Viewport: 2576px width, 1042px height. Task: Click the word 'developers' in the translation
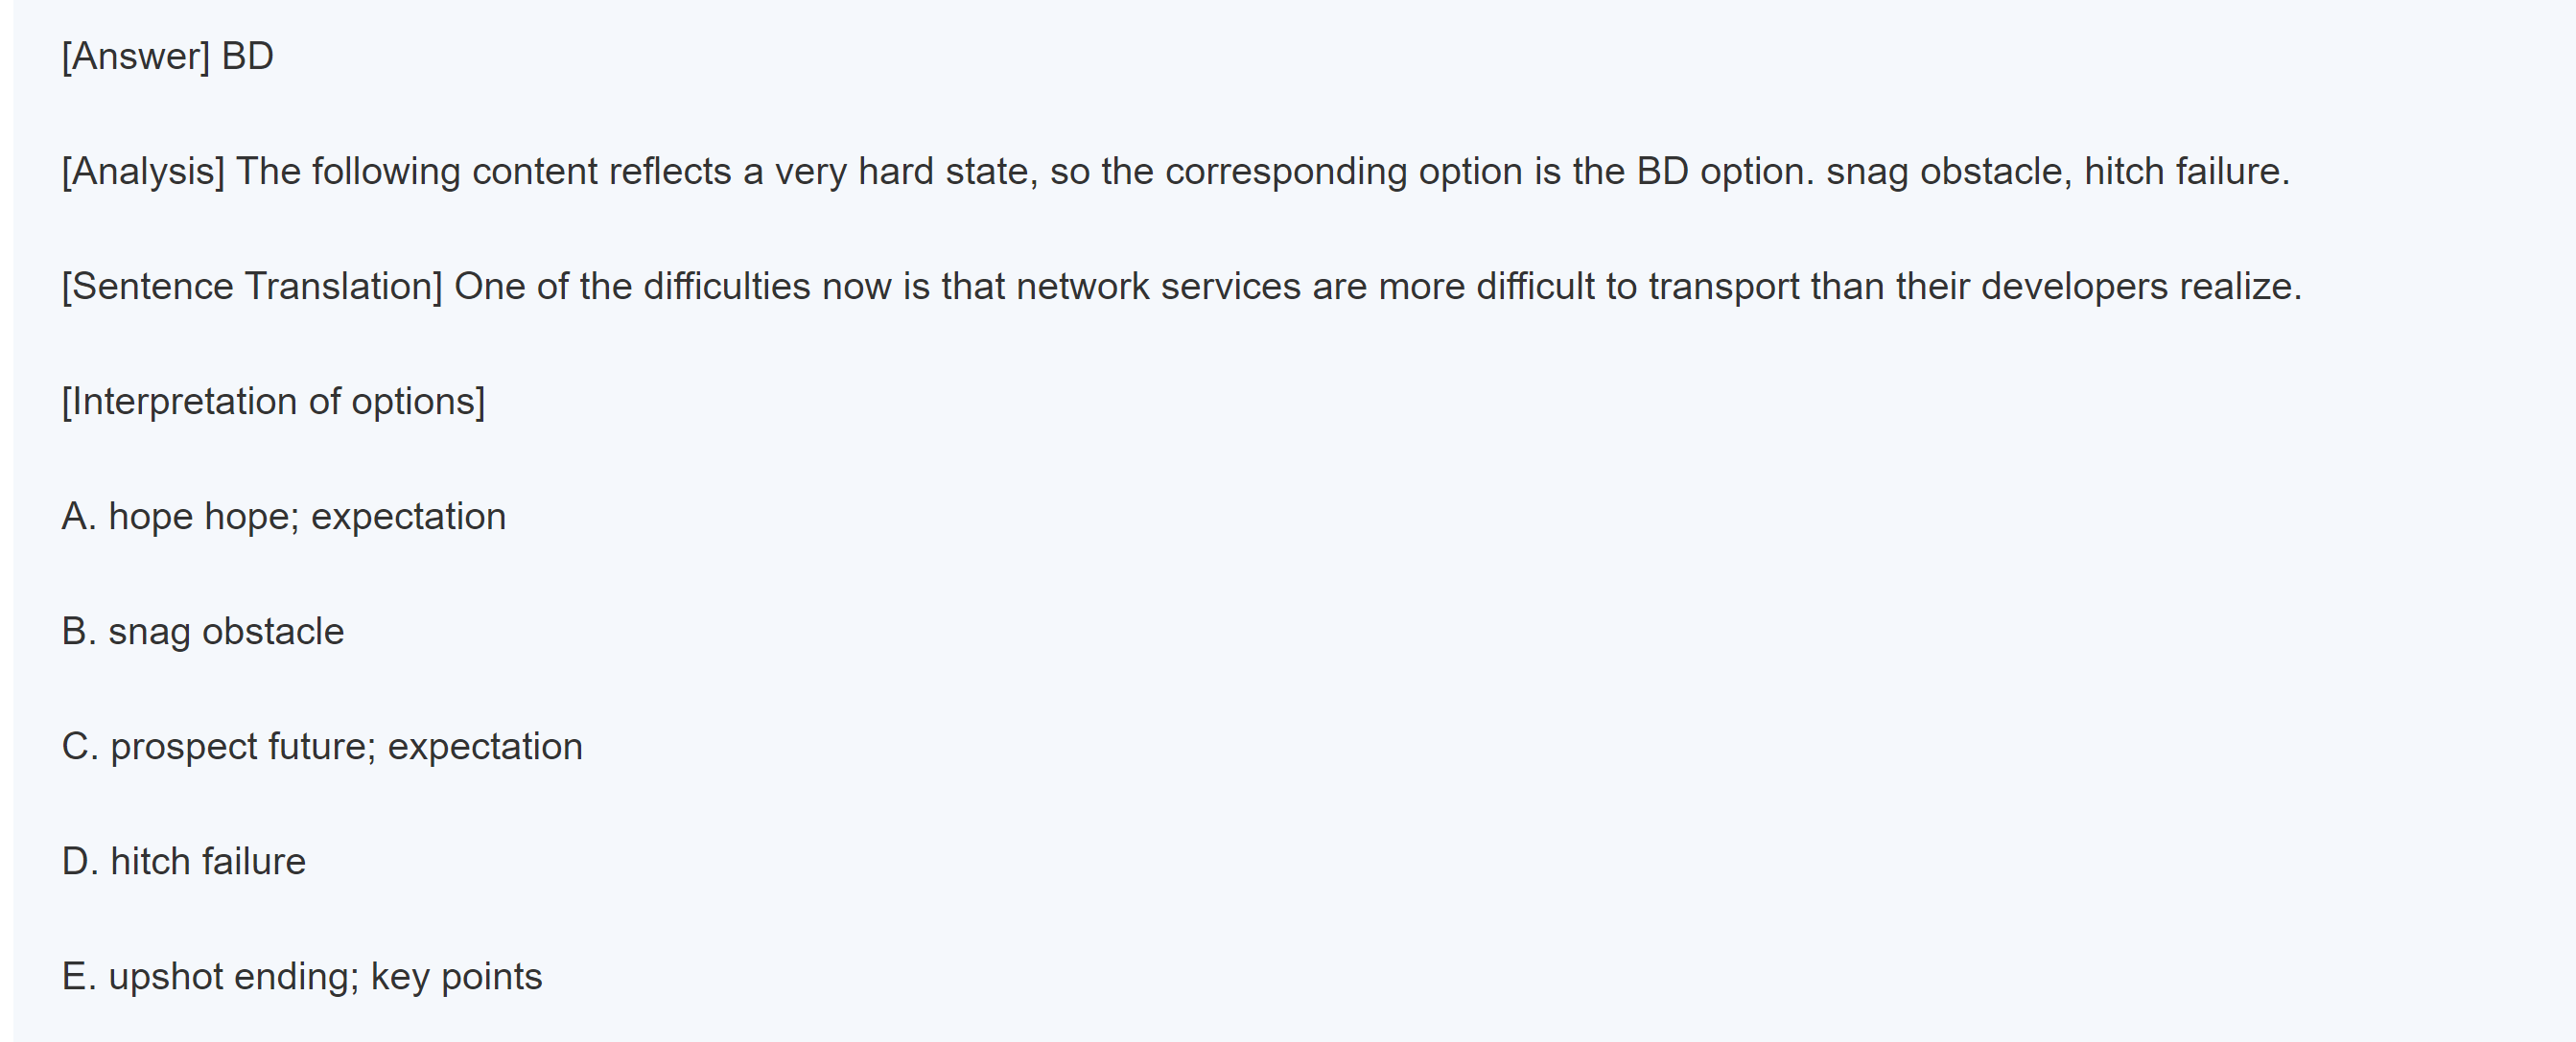coord(2074,287)
